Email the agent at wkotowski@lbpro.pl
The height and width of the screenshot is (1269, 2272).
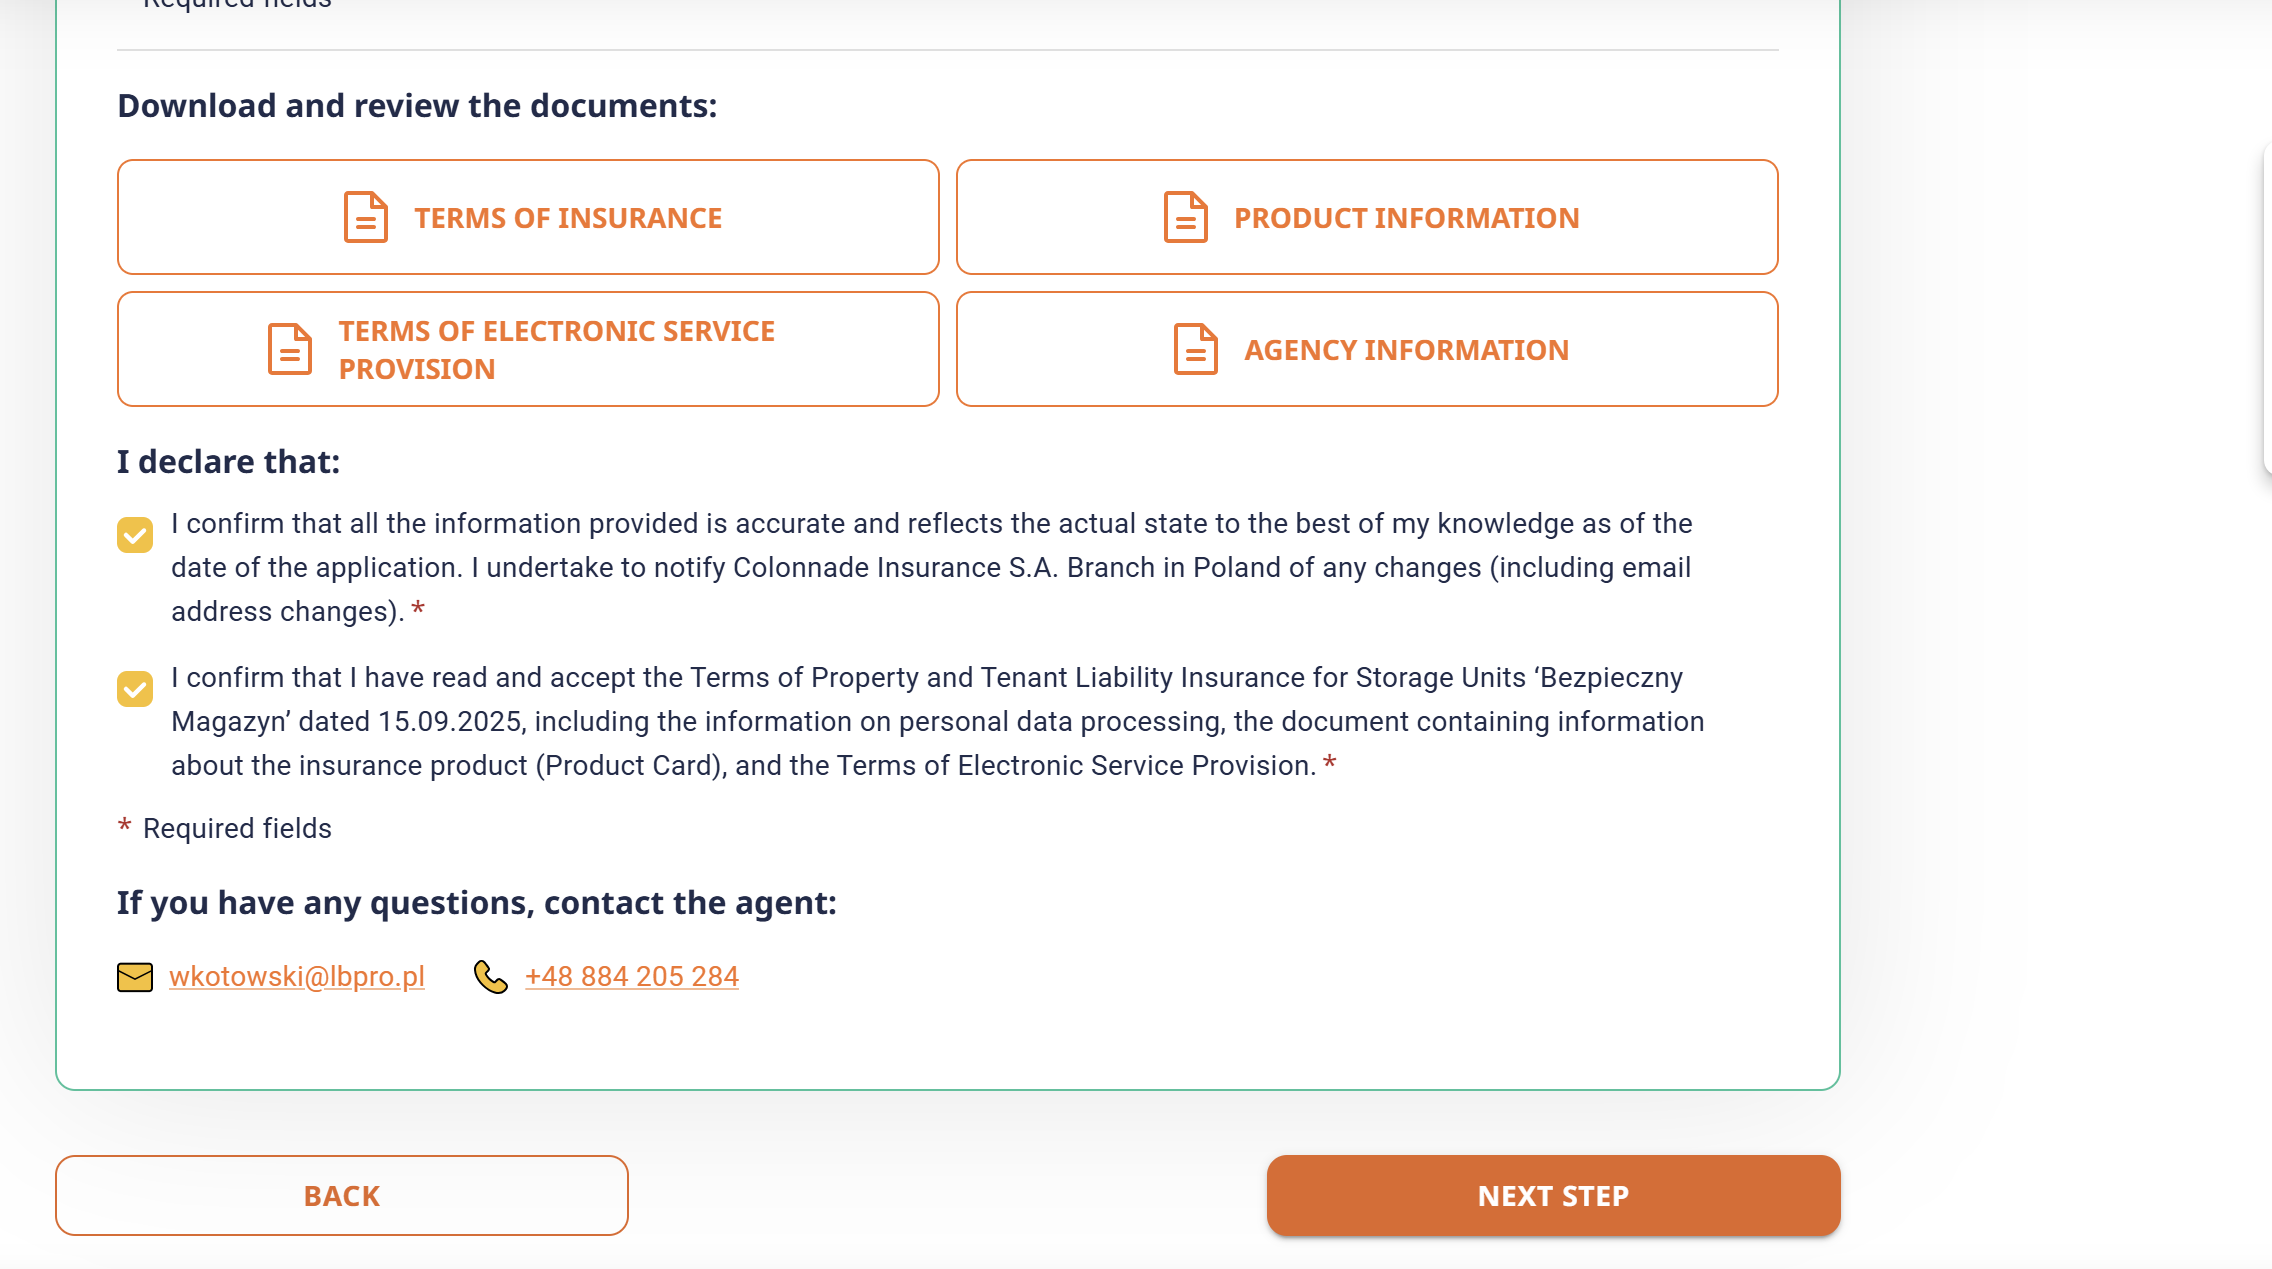[x=297, y=977]
